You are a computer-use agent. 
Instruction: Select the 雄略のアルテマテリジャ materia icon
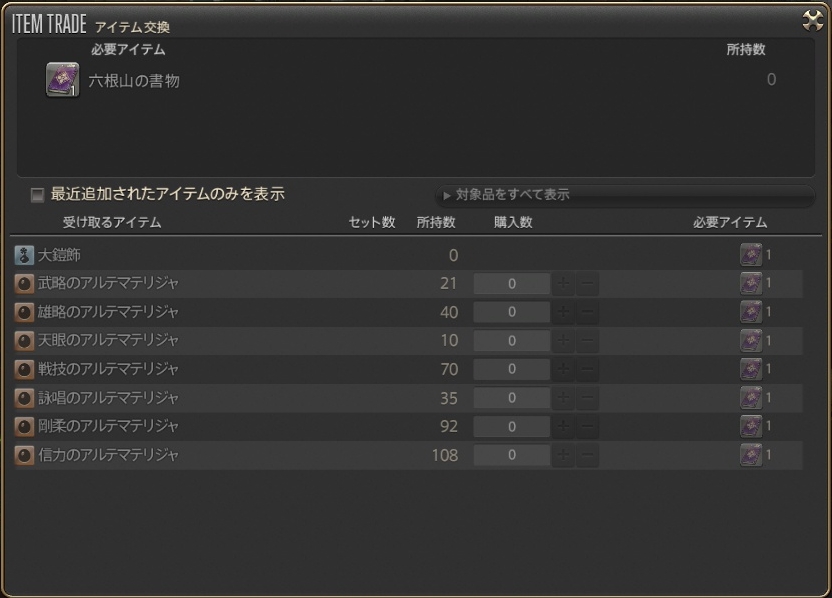pos(24,313)
